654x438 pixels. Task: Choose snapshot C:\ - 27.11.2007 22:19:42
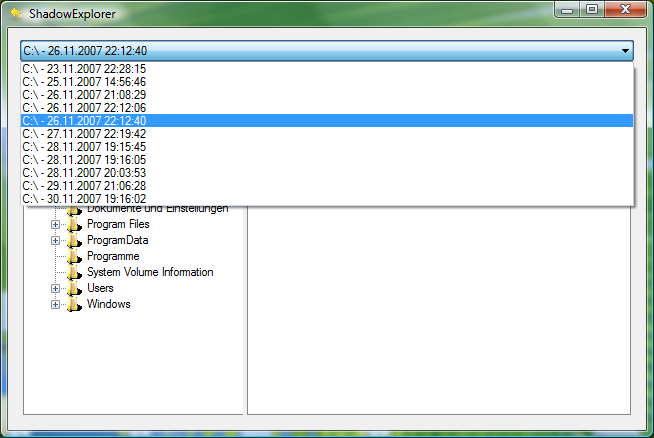pyautogui.click(x=327, y=133)
